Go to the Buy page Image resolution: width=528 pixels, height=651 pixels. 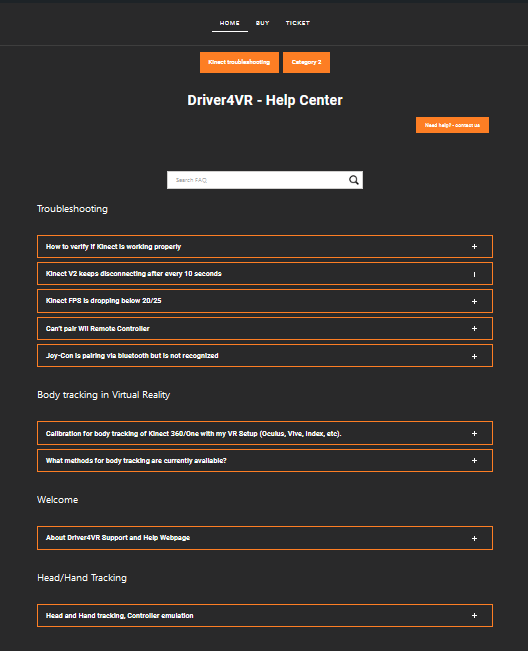coord(262,23)
